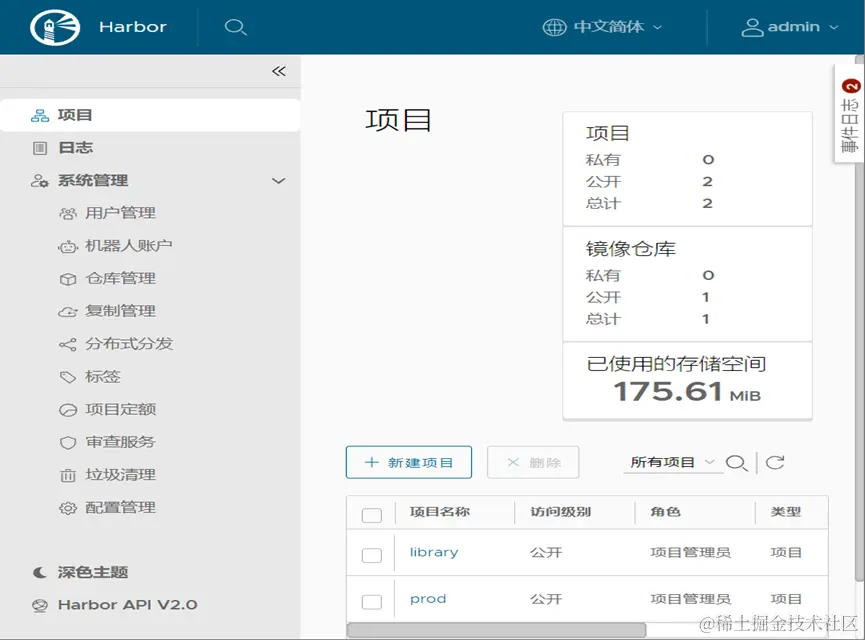Click the red event badge showing 2
865x640 pixels.
pyautogui.click(x=851, y=86)
